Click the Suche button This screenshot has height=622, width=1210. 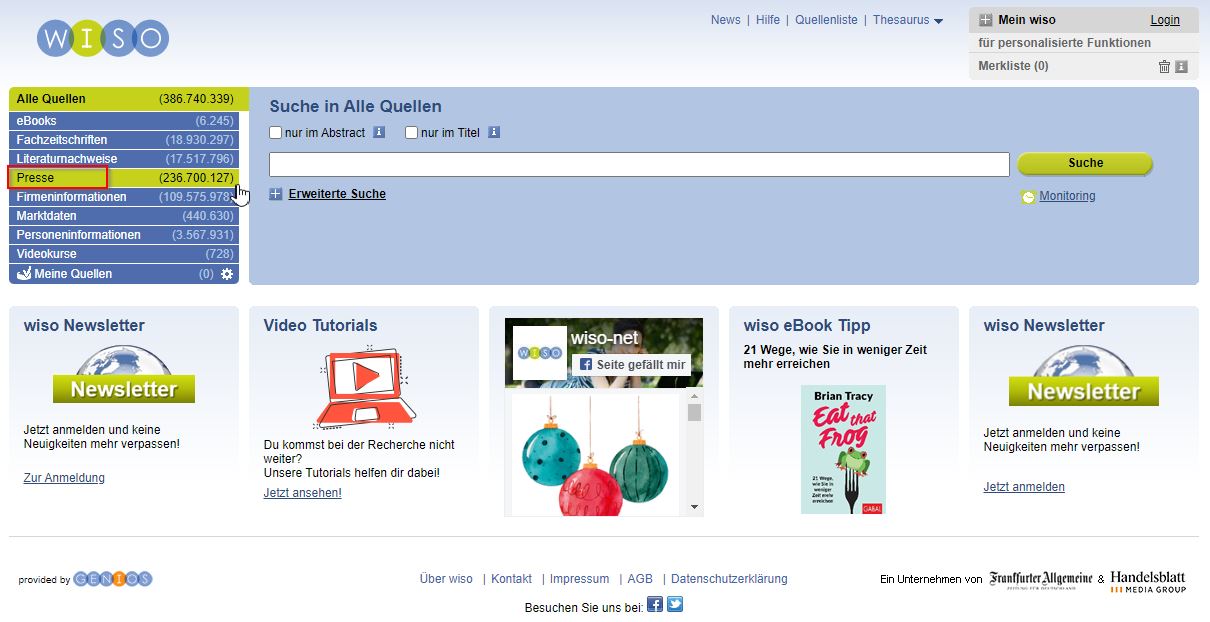[1085, 163]
